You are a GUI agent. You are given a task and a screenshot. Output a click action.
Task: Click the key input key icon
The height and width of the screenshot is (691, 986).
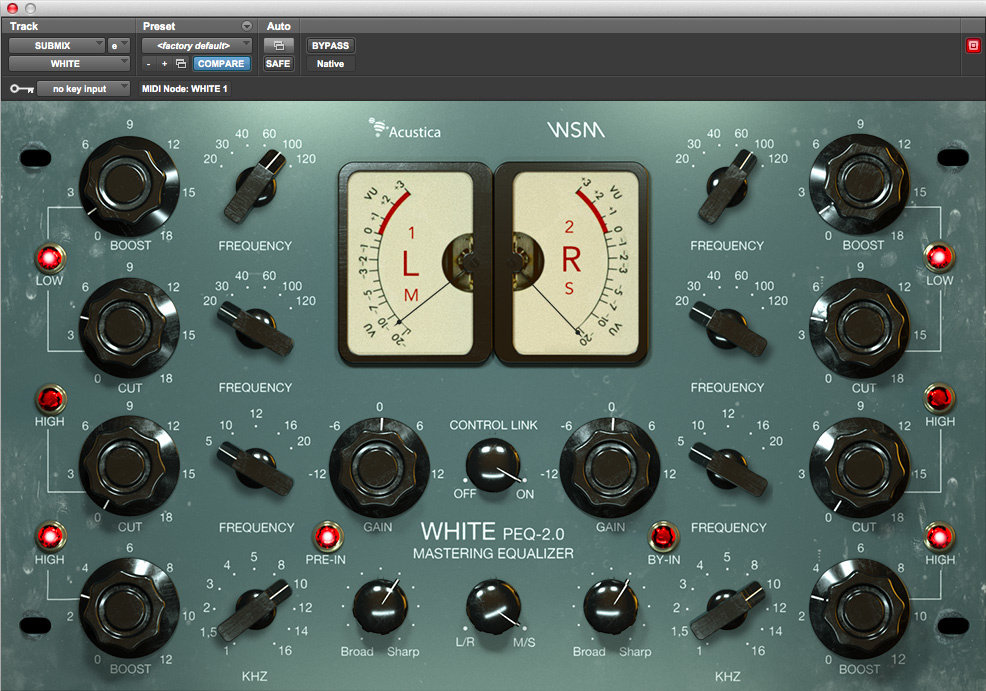pyautogui.click(x=22, y=89)
